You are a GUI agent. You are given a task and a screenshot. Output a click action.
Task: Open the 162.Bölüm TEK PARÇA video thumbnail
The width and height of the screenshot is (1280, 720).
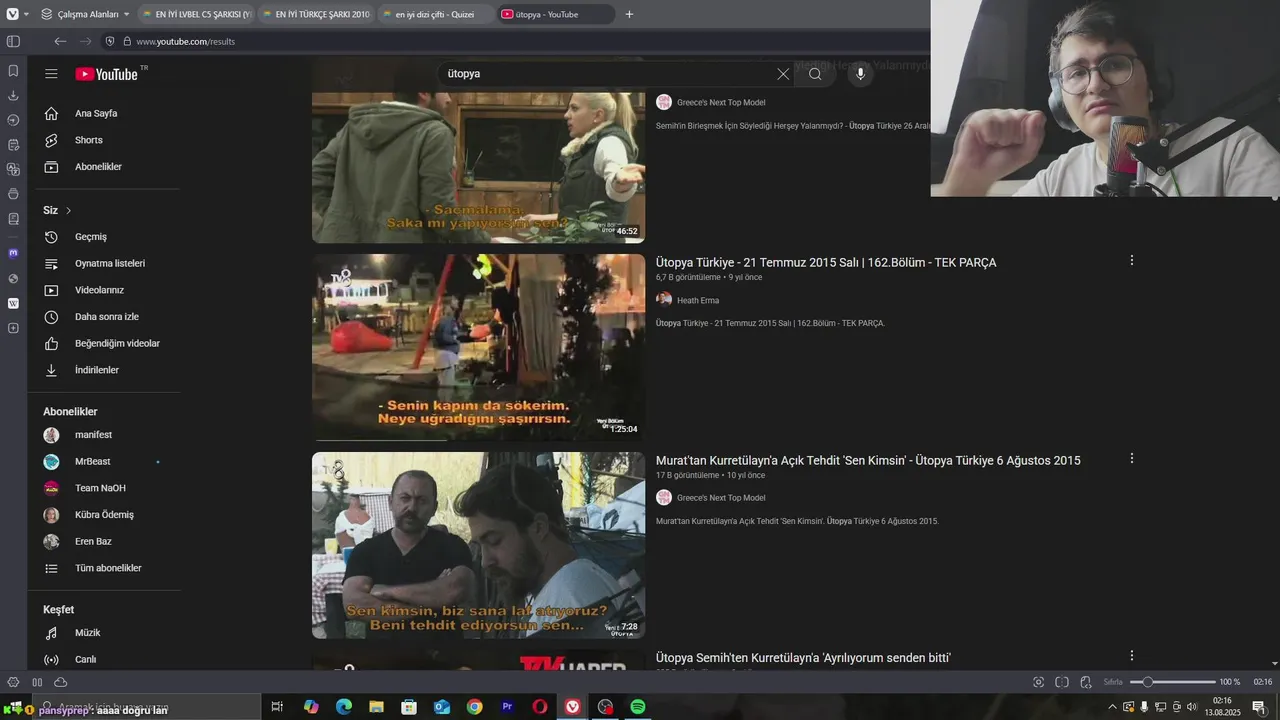(x=478, y=347)
